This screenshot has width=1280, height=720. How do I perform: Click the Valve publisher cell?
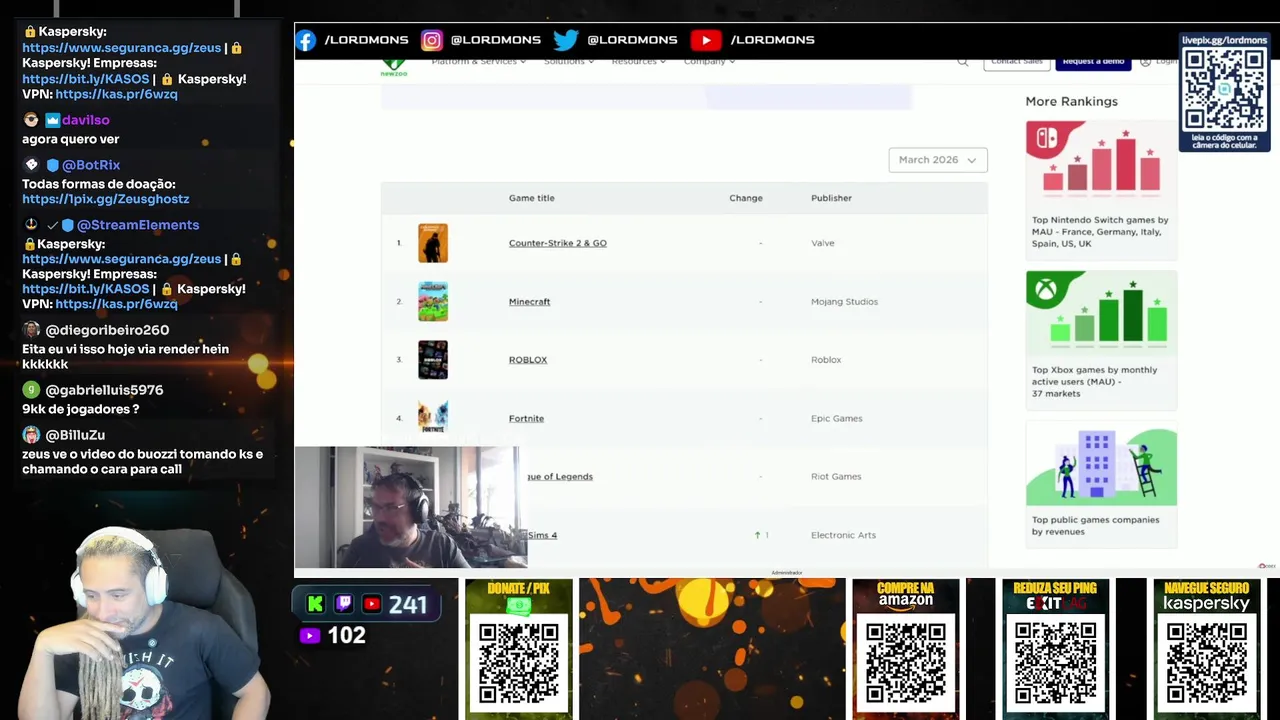pos(822,243)
